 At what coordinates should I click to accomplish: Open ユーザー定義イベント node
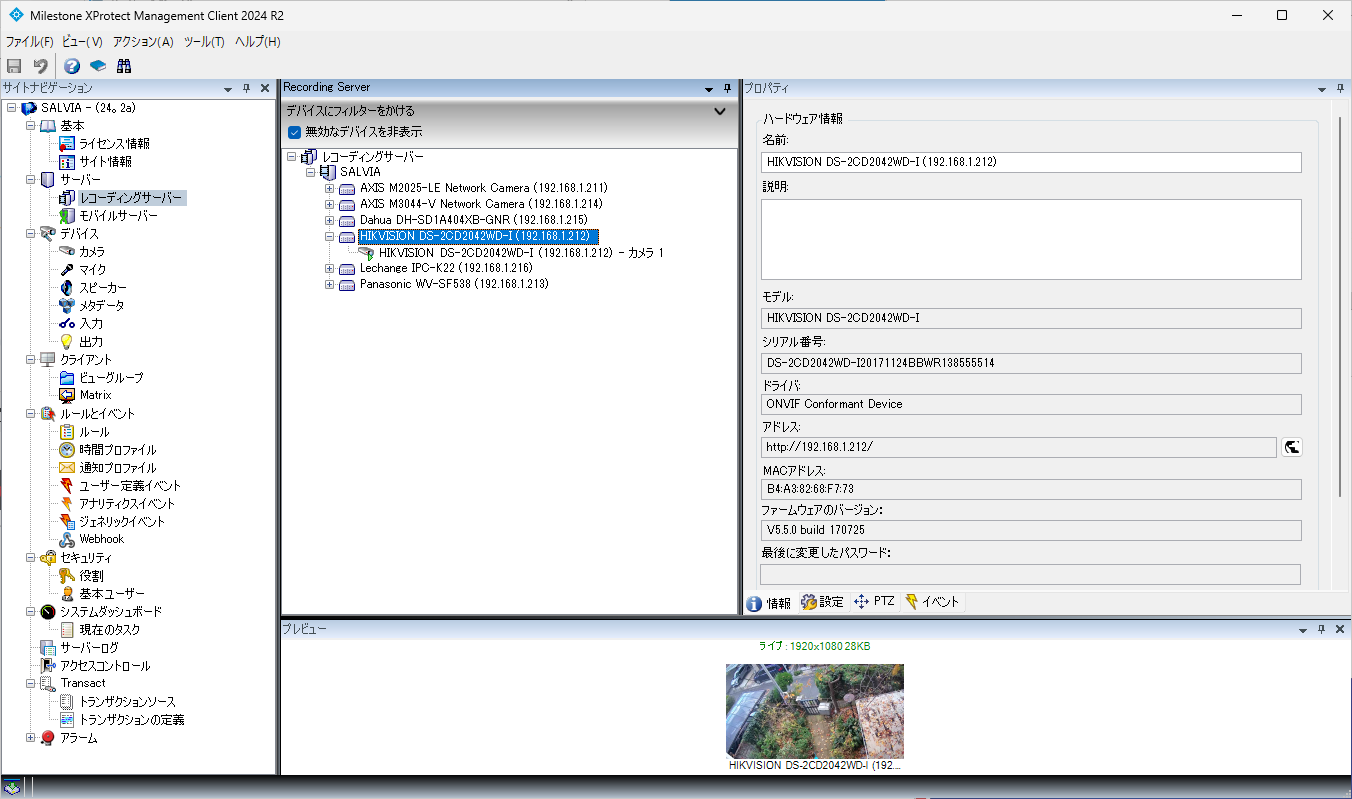tap(130, 486)
